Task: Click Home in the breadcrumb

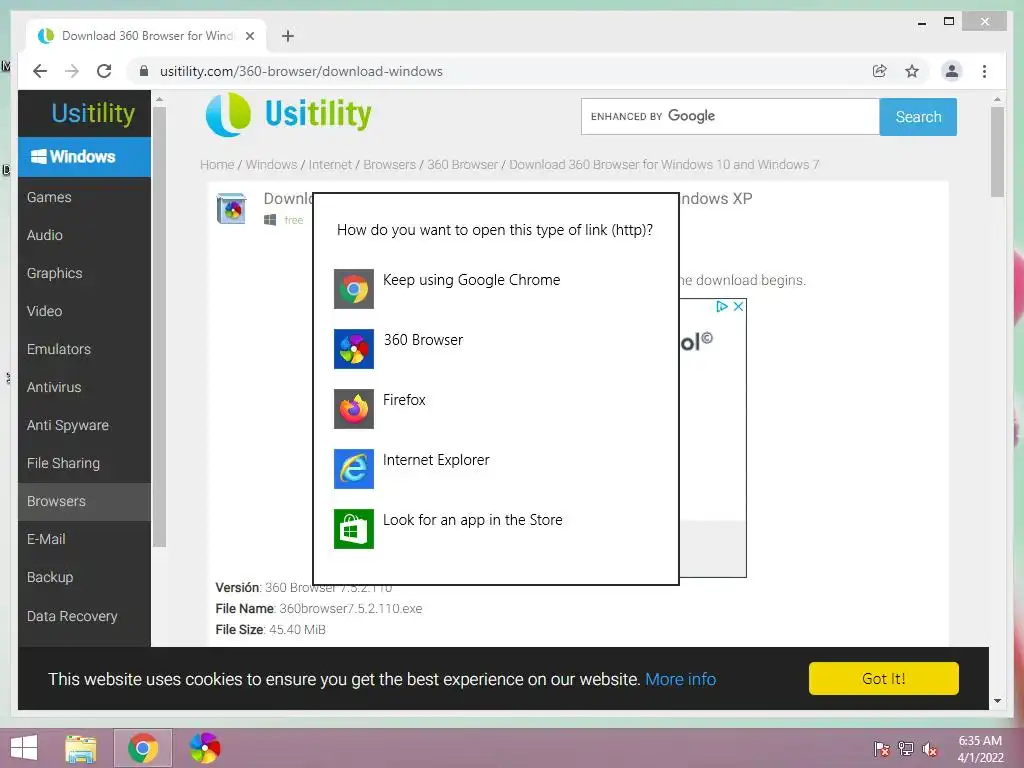Action: tap(217, 165)
